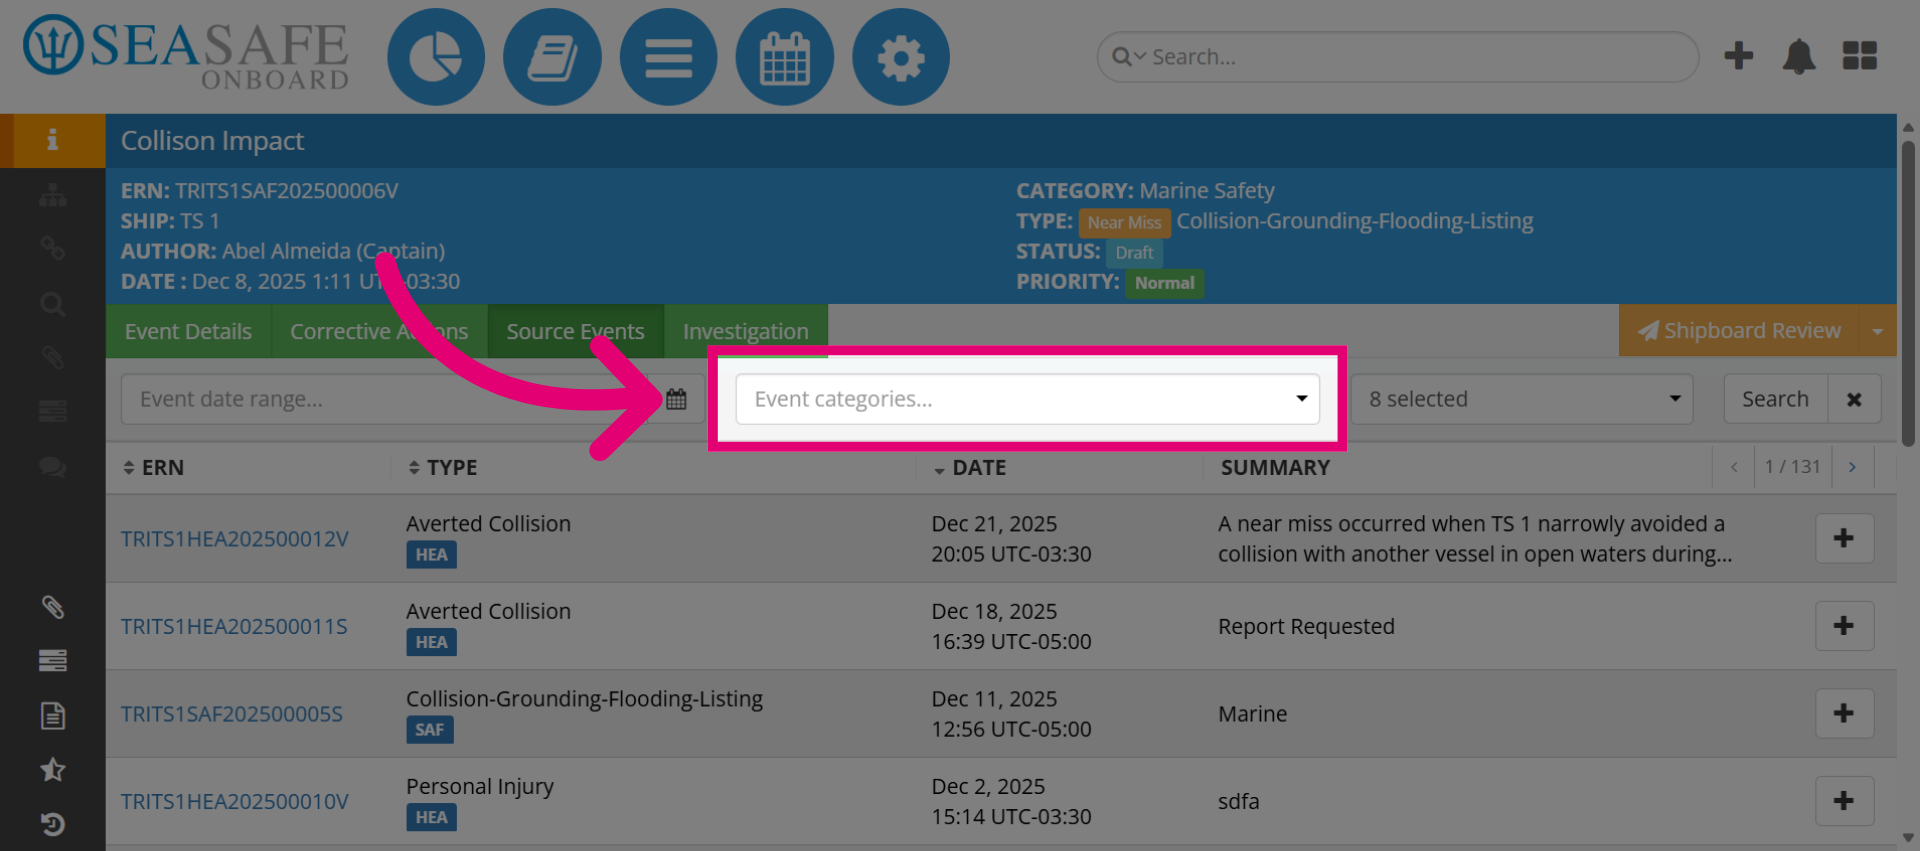
Task: Add source event TRITS1HEA202500010V with plus
Action: tap(1844, 801)
